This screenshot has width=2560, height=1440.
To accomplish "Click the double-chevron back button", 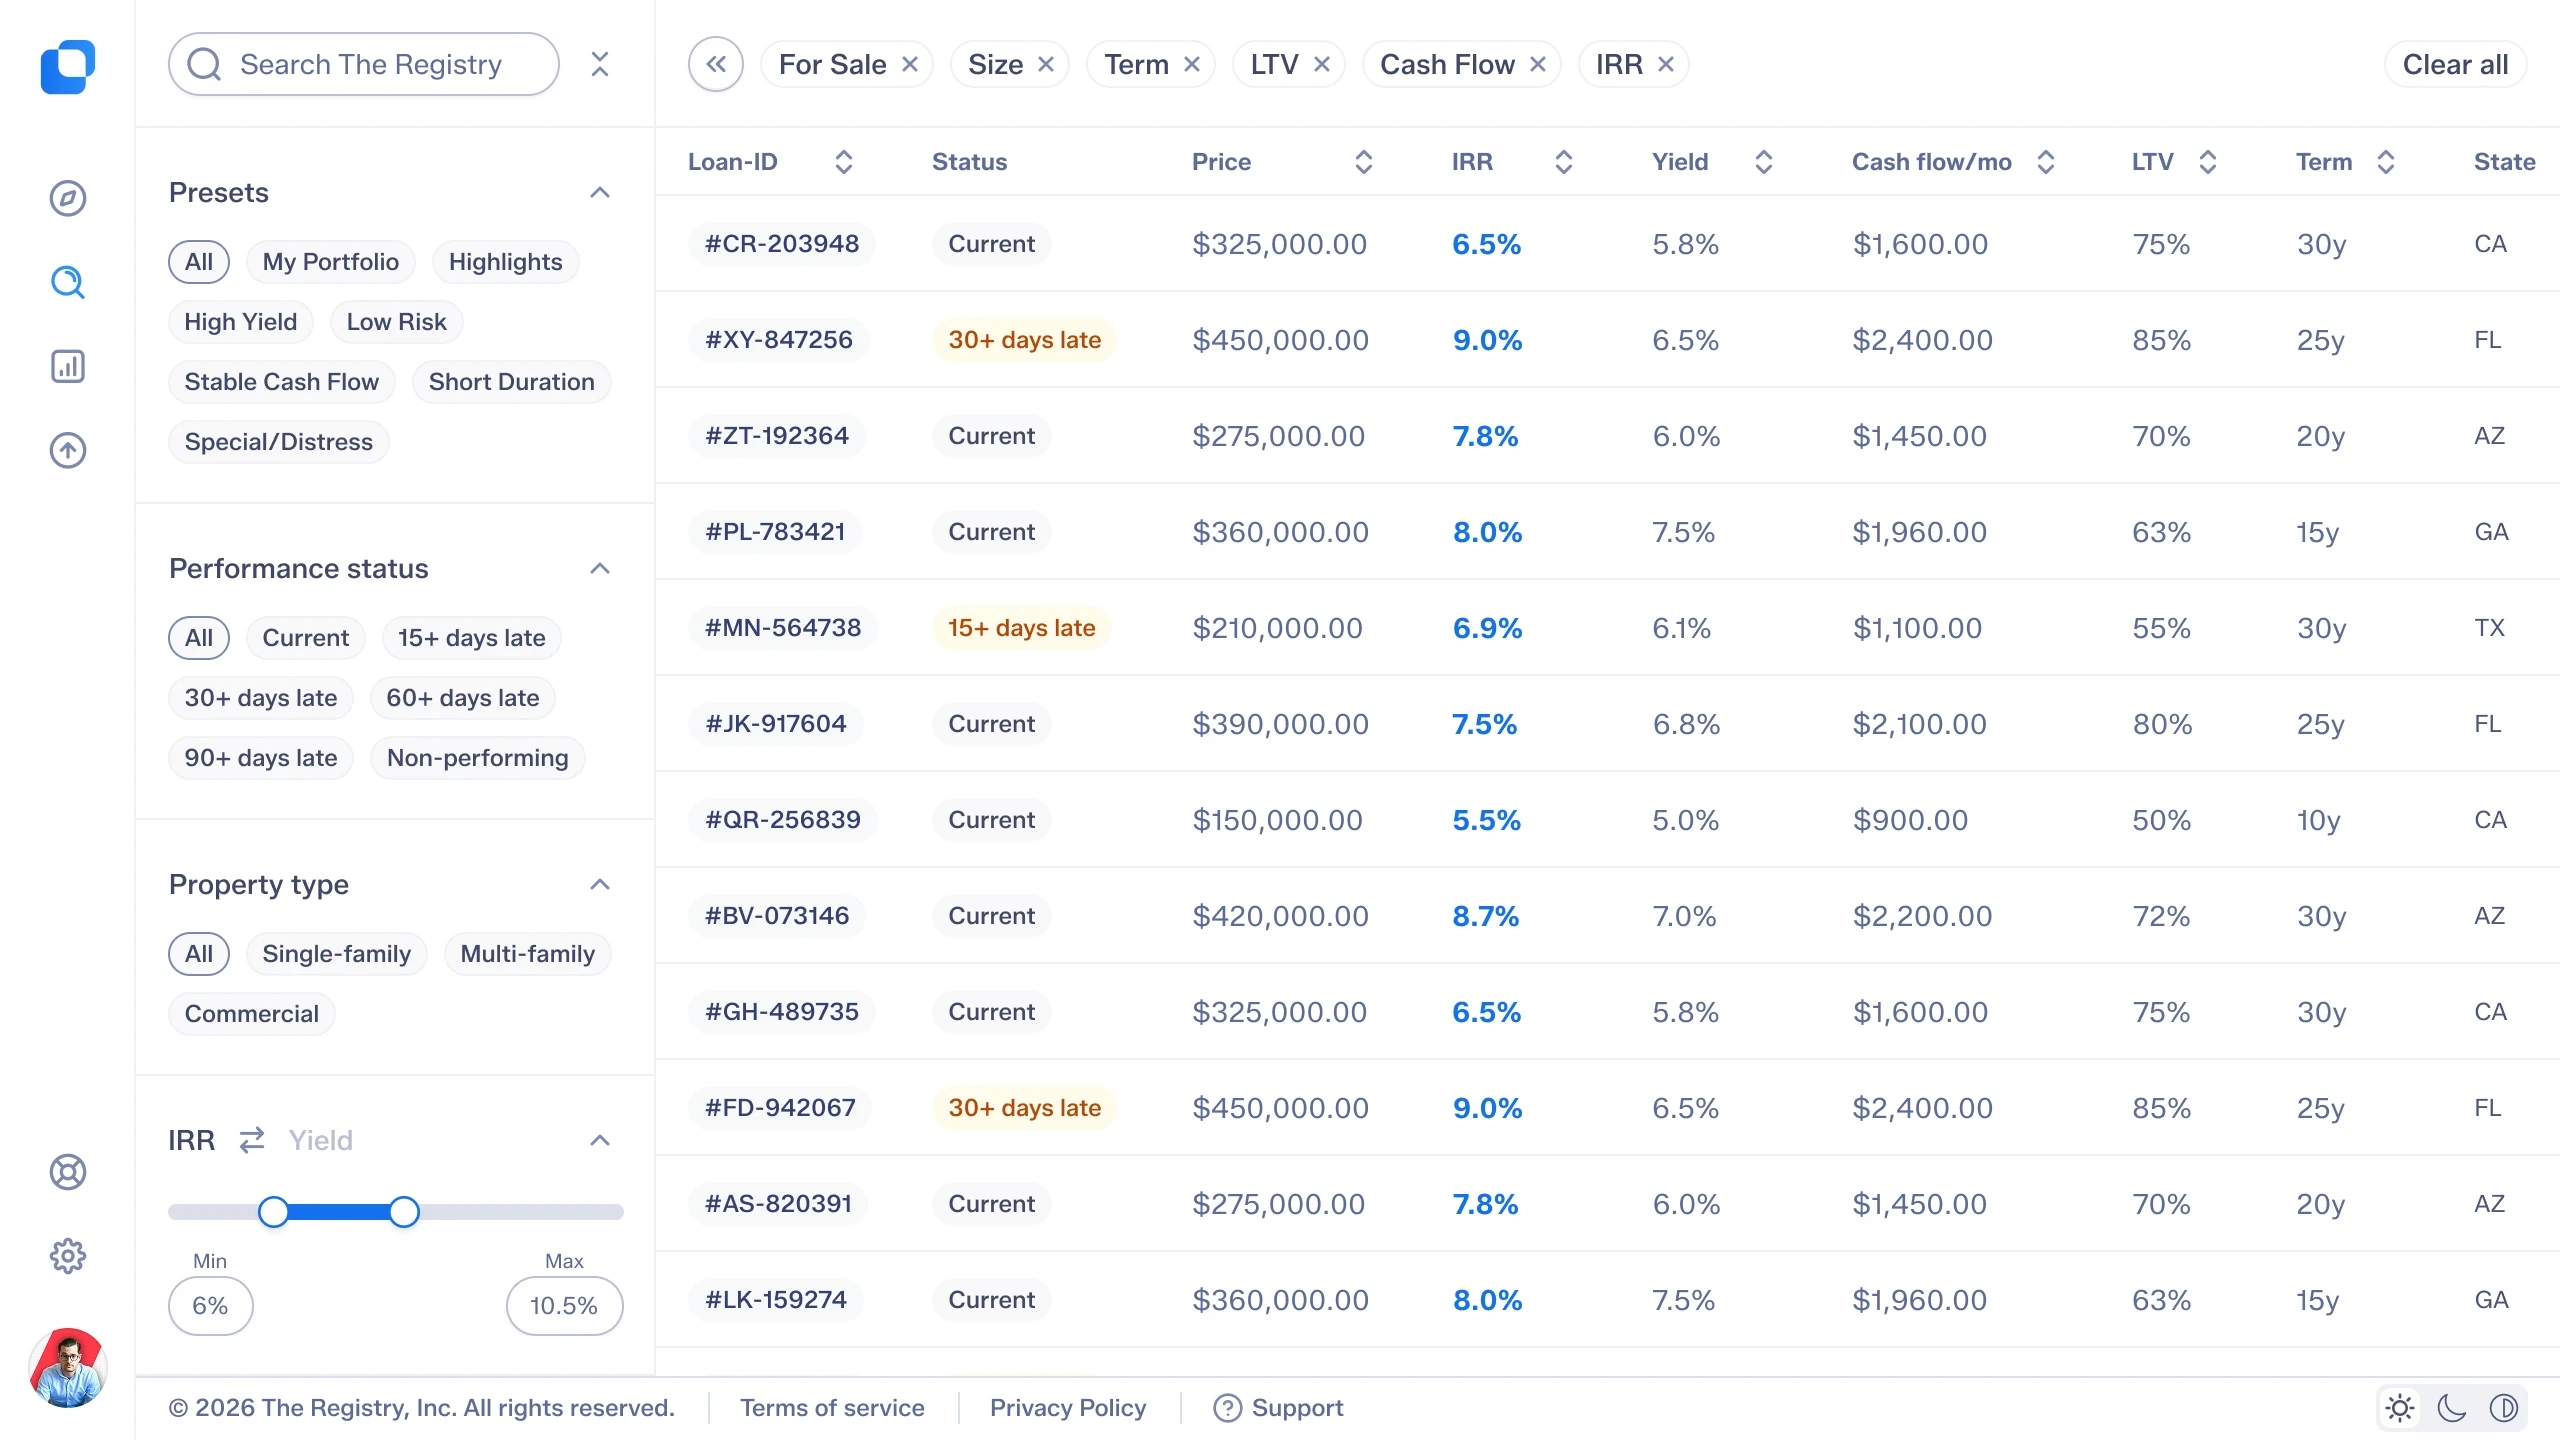I will tap(716, 64).
